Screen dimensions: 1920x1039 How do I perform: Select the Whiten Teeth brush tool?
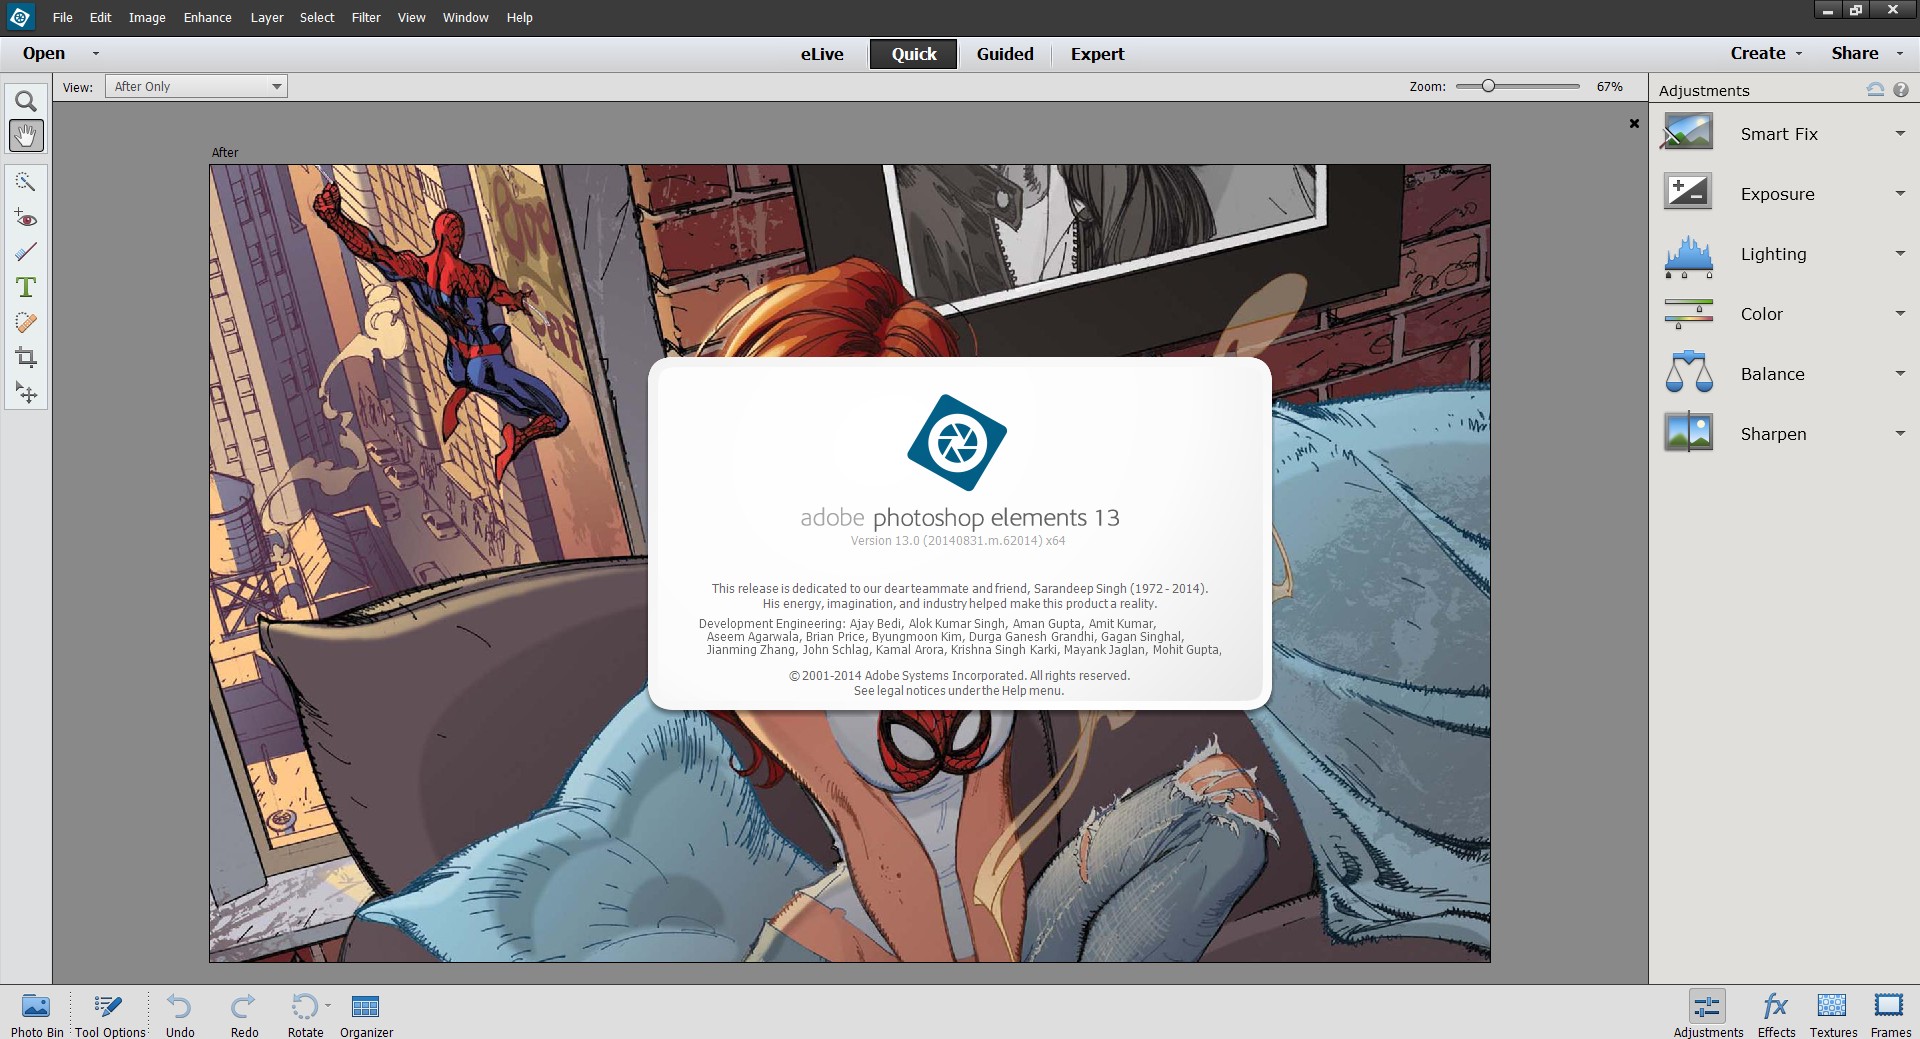click(26, 252)
